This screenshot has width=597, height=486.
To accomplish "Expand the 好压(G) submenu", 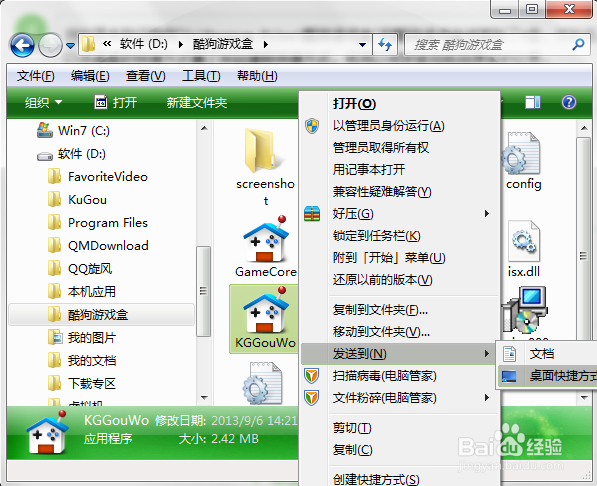I will (399, 213).
